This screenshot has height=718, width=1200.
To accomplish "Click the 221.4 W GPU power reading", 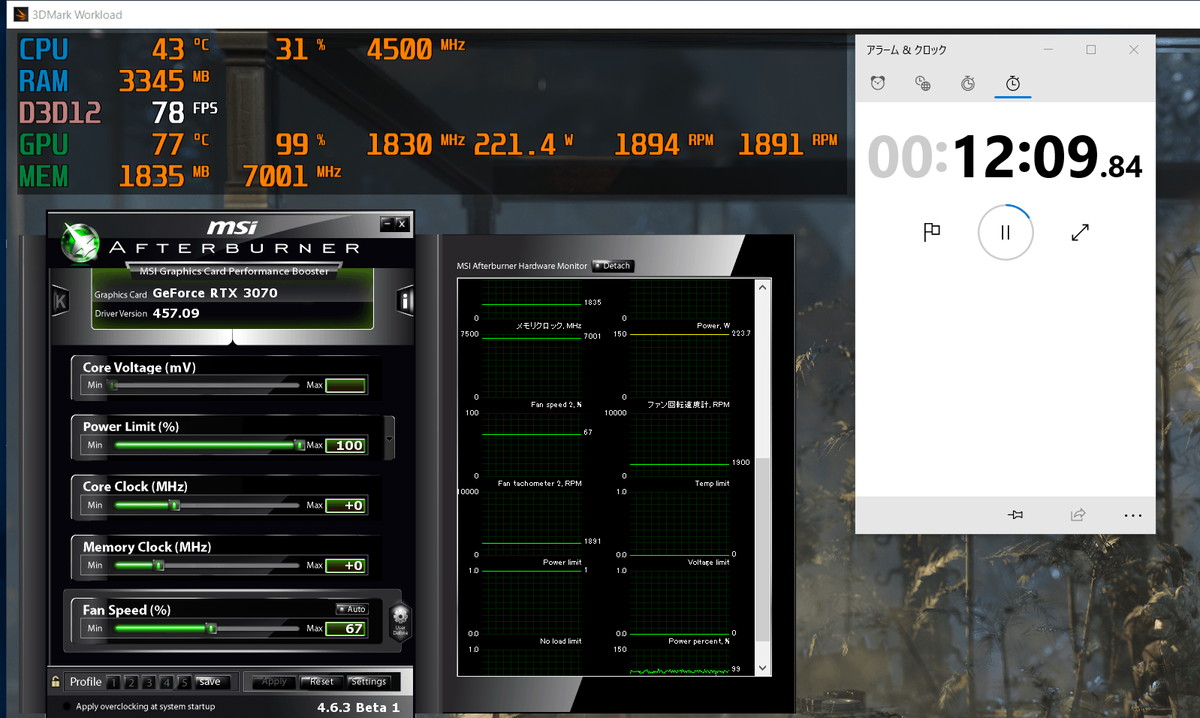I will pyautogui.click(x=524, y=144).
